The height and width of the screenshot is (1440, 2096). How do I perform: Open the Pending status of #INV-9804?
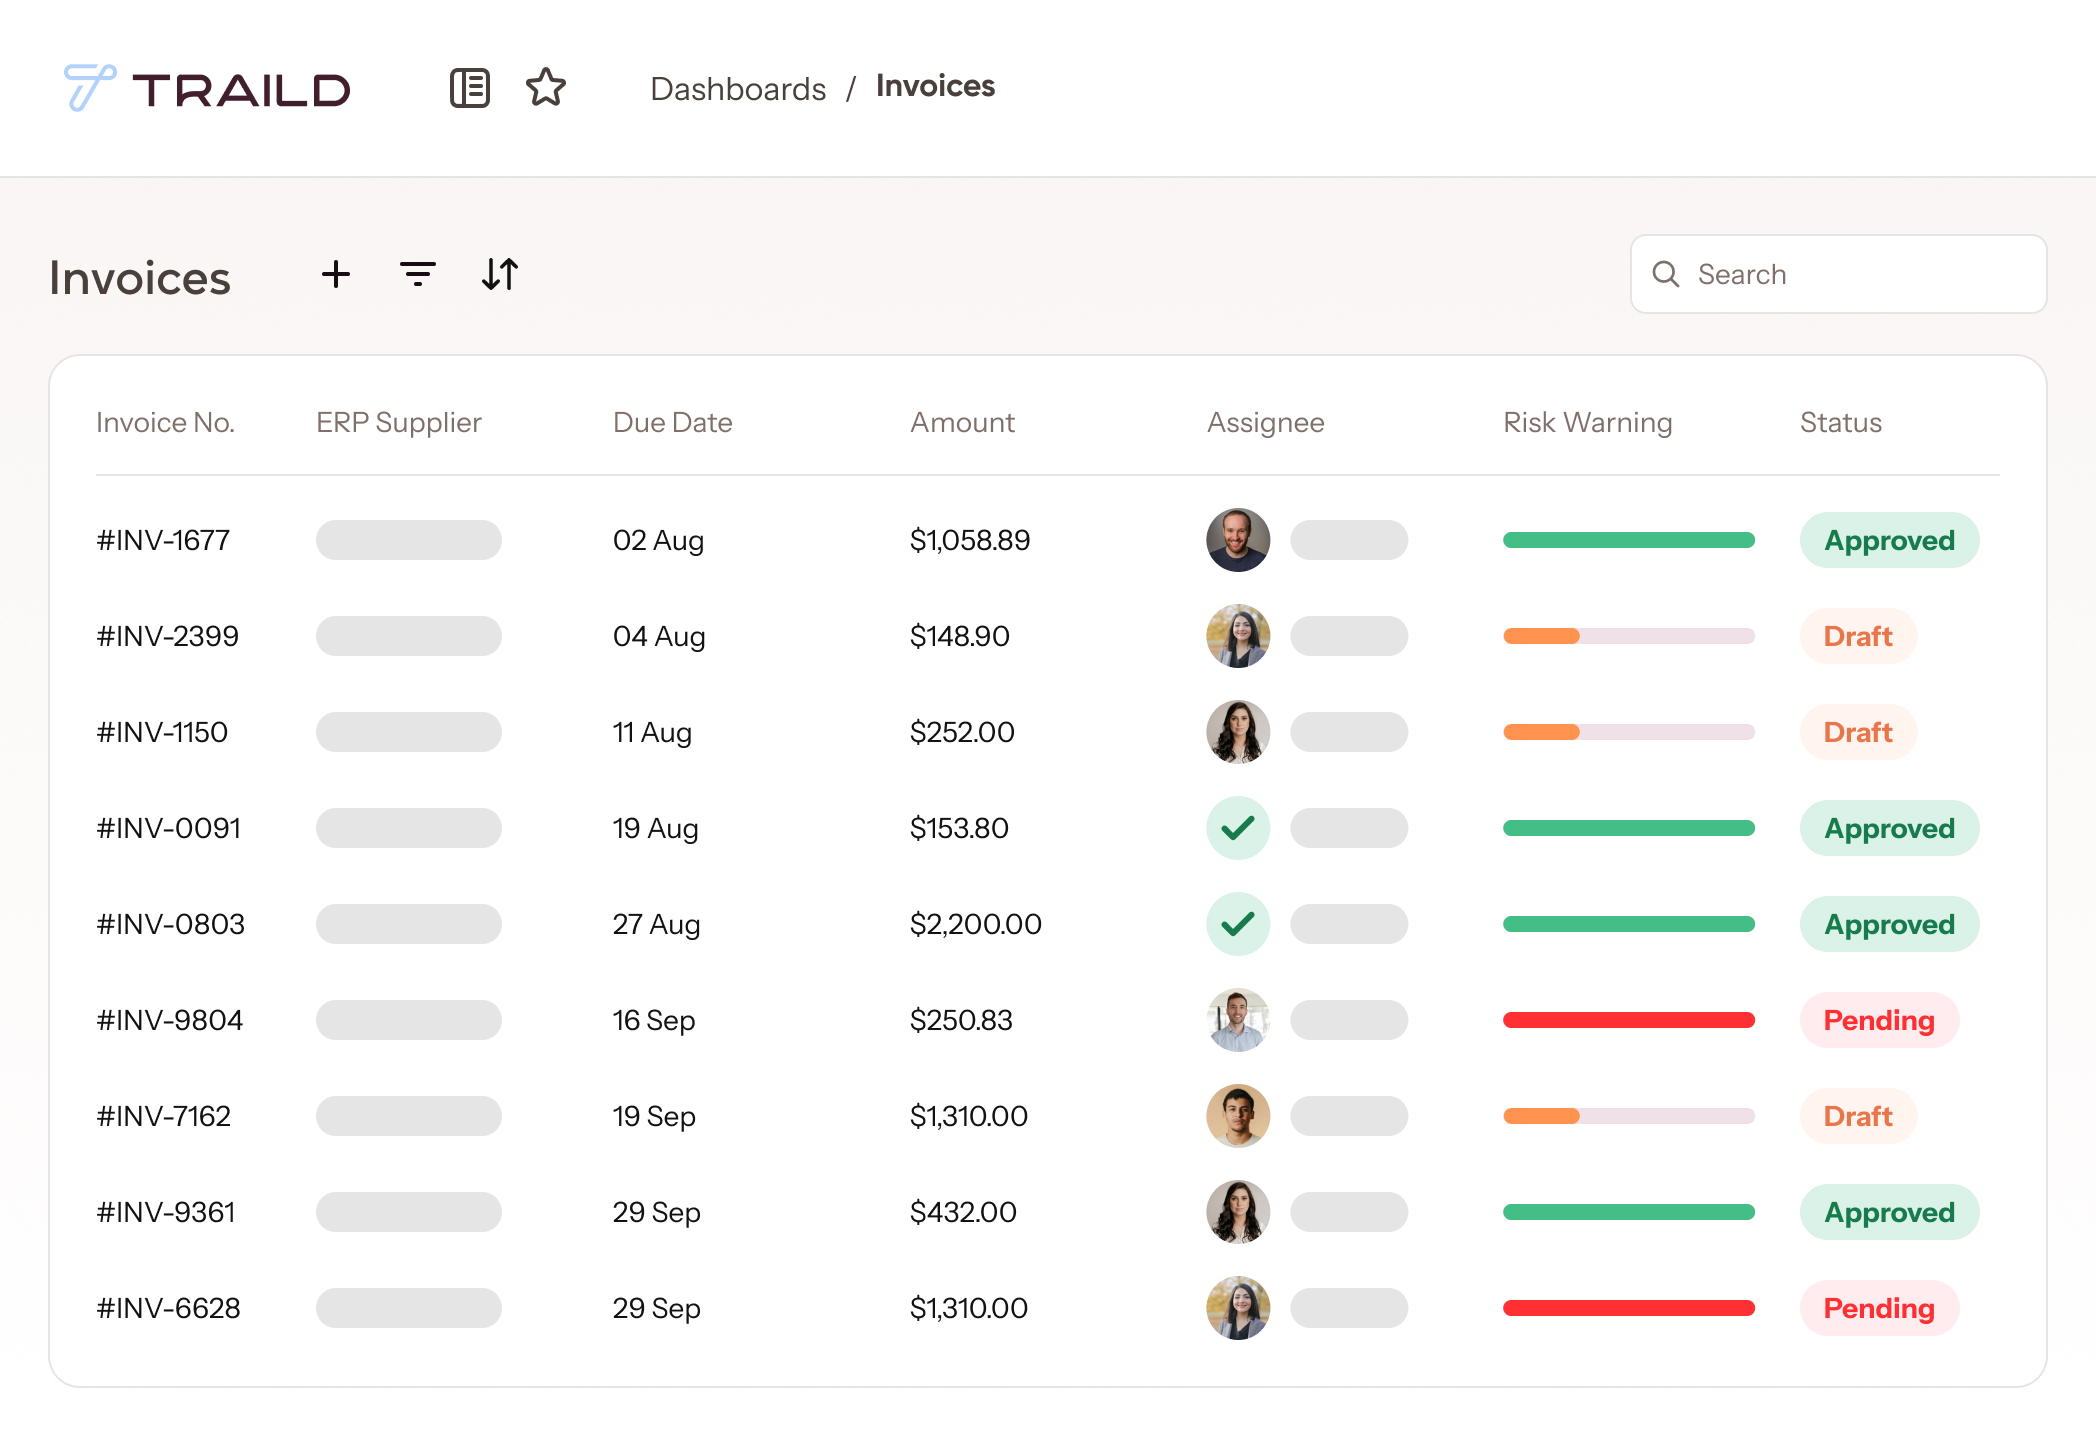coord(1879,1020)
